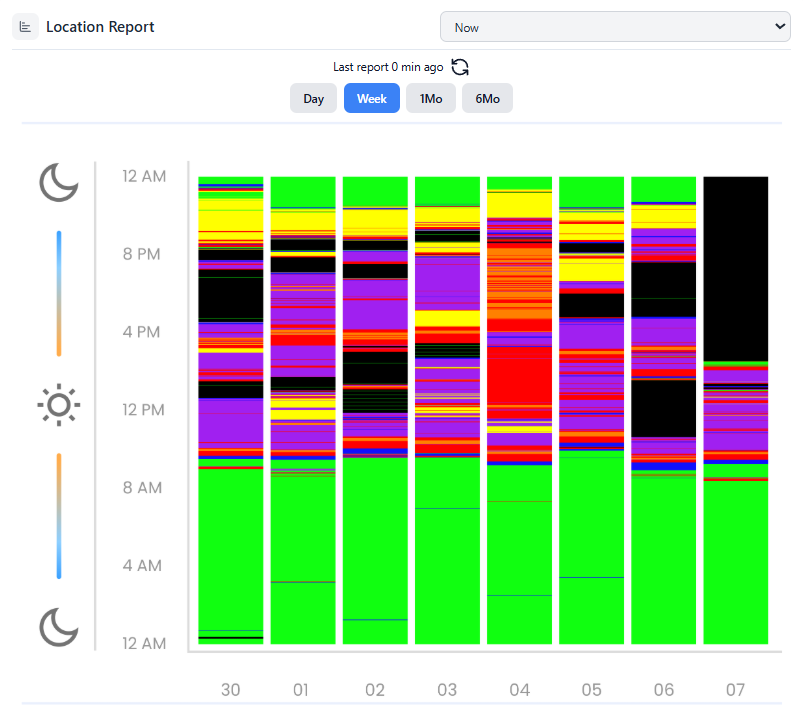Image resolution: width=803 pixels, height=726 pixels.
Task: Click the upper evening gradient bar
Action: (59, 293)
